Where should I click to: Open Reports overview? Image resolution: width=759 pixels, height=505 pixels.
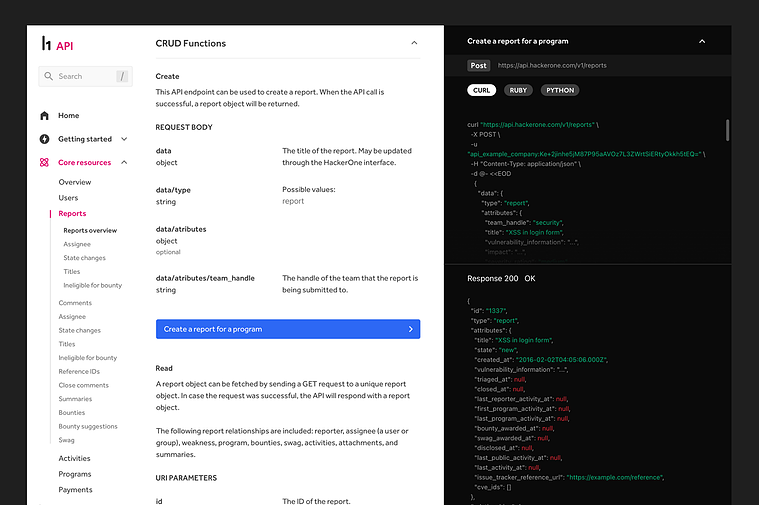coord(90,230)
